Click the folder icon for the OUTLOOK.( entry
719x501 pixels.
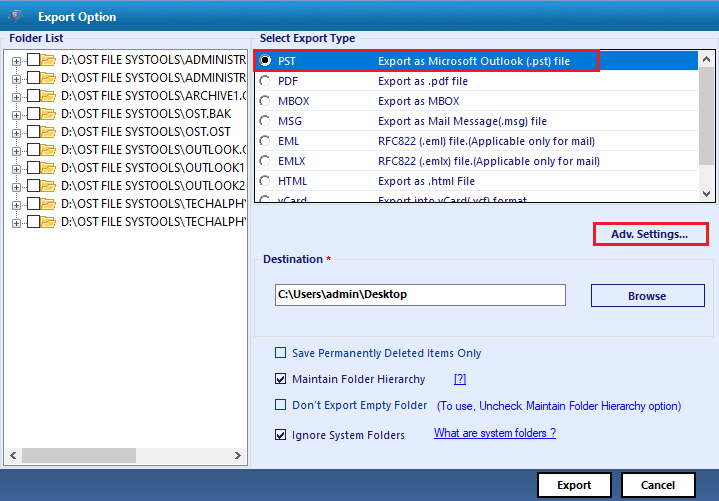48,150
